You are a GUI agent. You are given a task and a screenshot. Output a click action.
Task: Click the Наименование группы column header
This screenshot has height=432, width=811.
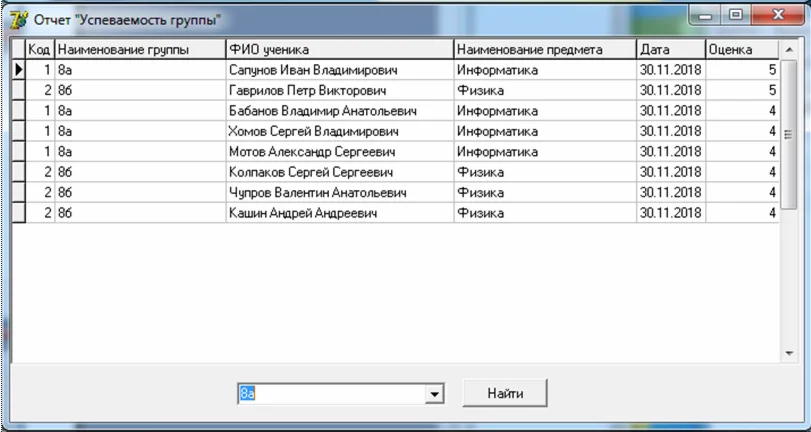(140, 50)
